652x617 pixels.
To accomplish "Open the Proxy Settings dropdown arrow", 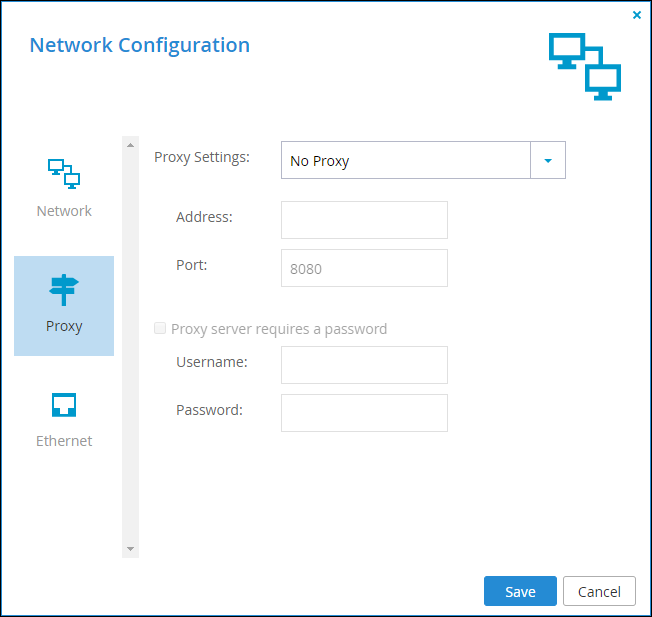I will 548,160.
